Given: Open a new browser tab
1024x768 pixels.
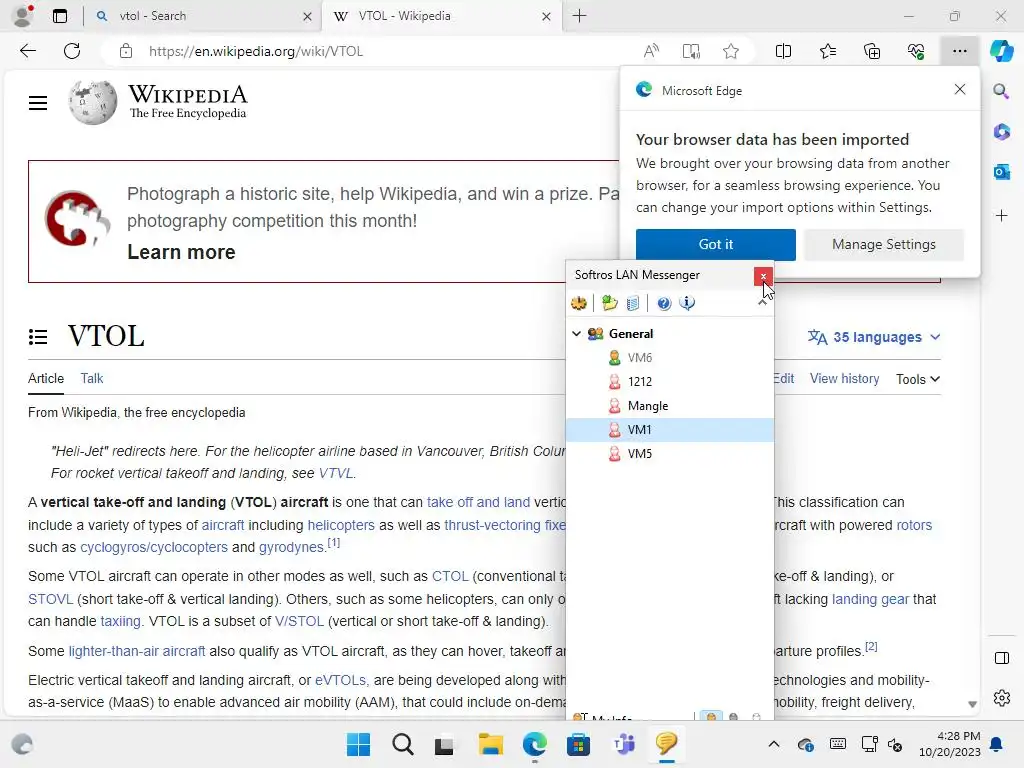Looking at the screenshot, I should click(579, 16).
